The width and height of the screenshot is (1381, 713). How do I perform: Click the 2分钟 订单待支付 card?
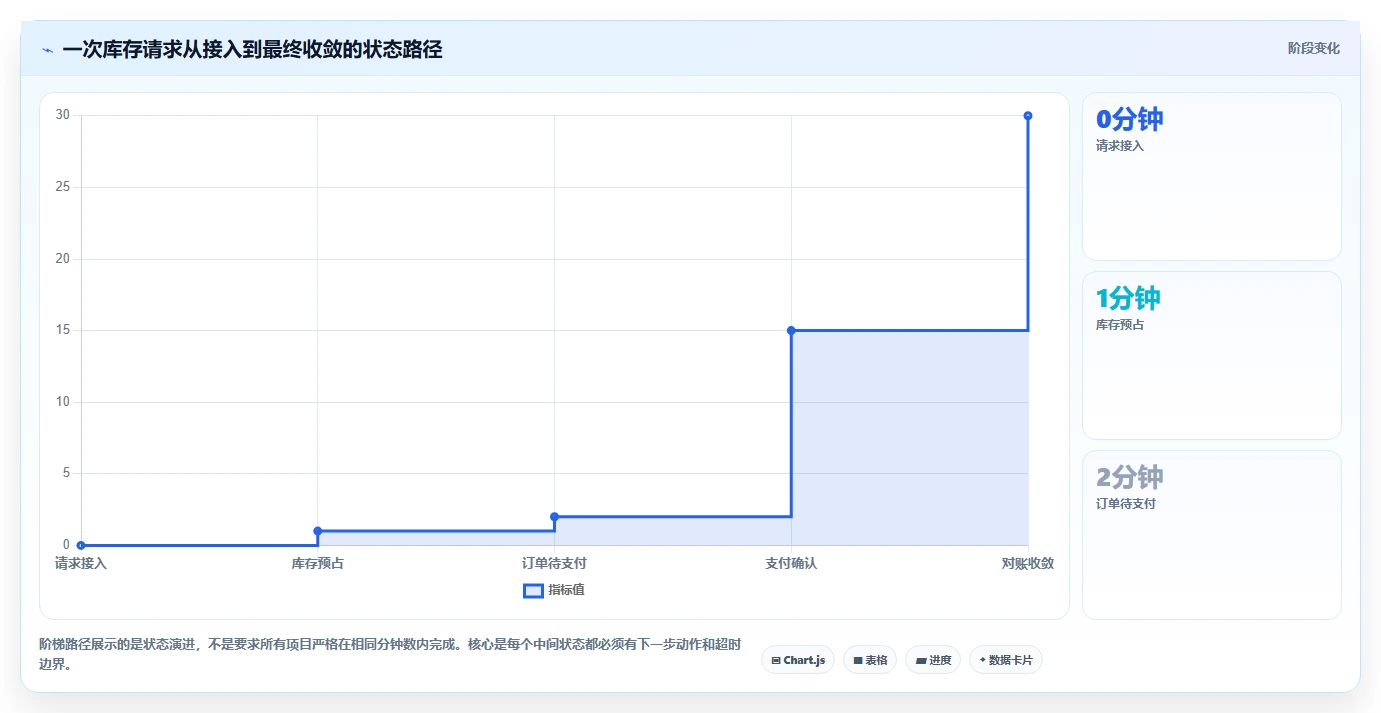(1211, 535)
